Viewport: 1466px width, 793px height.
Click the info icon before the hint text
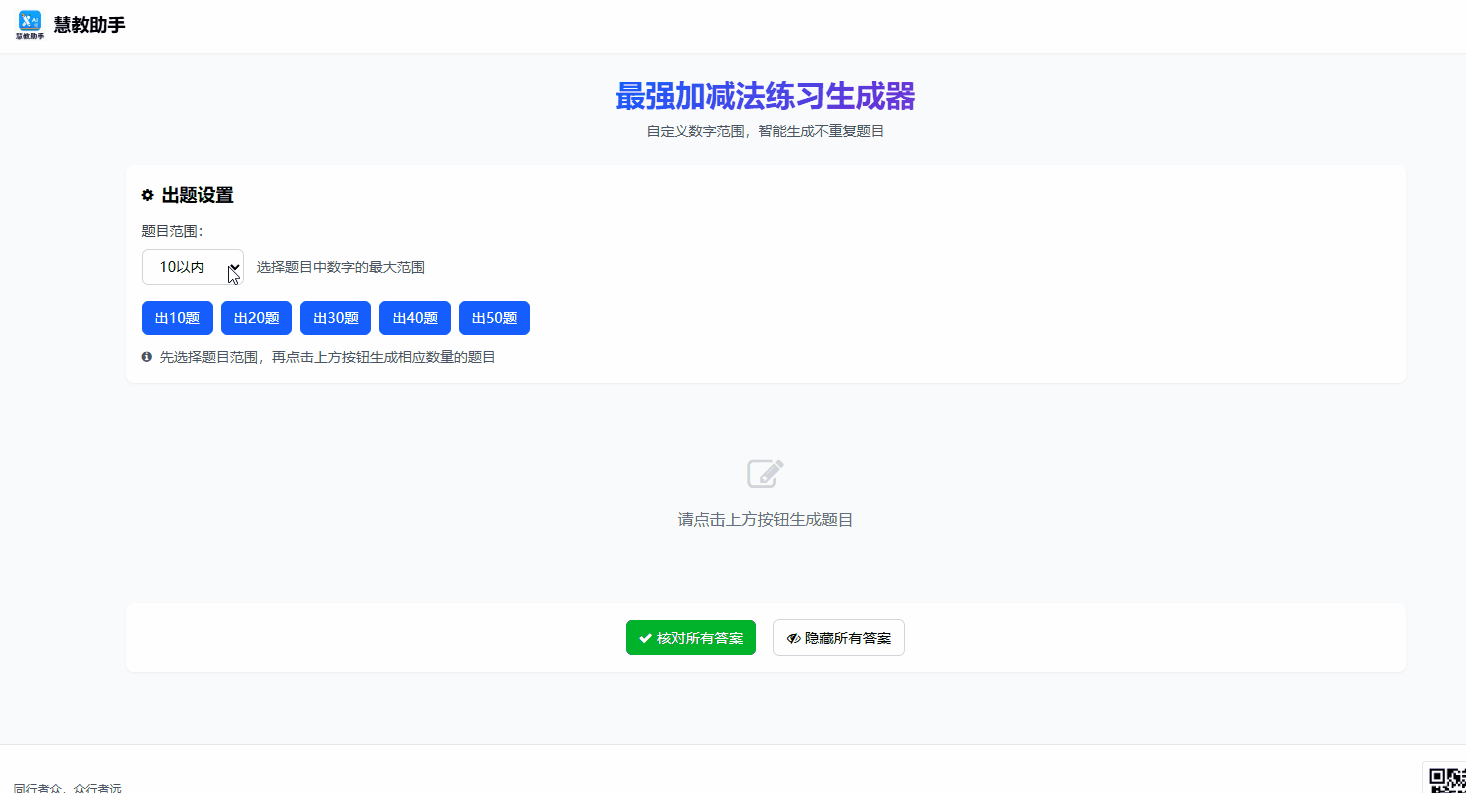coord(147,357)
